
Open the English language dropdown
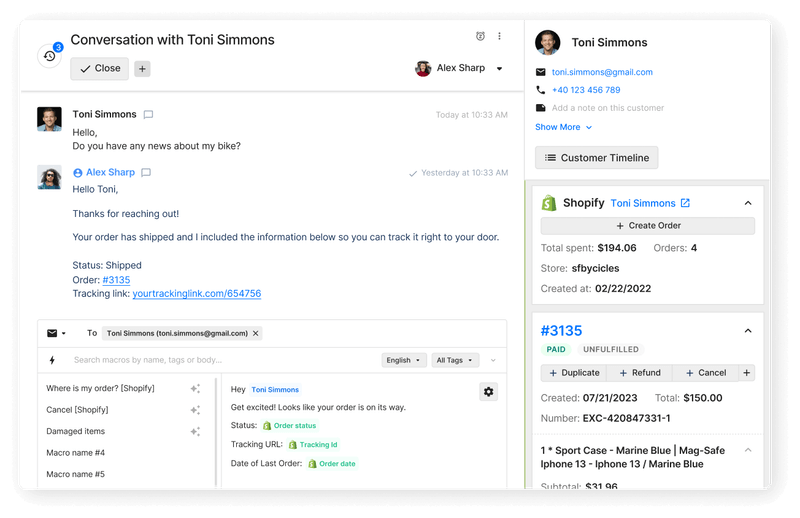[403, 360]
